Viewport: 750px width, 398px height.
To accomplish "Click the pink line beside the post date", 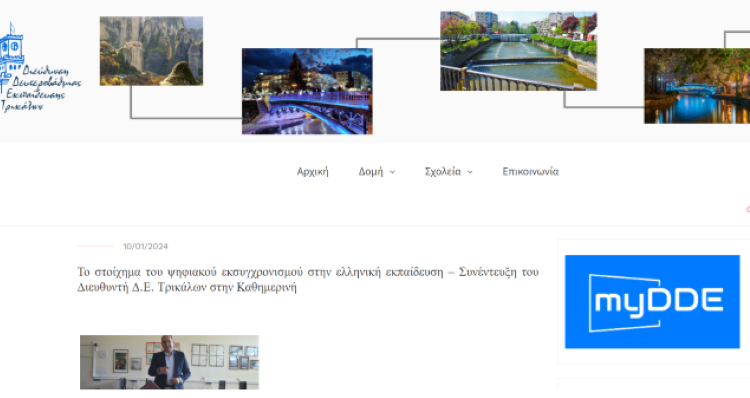I will 96,246.
